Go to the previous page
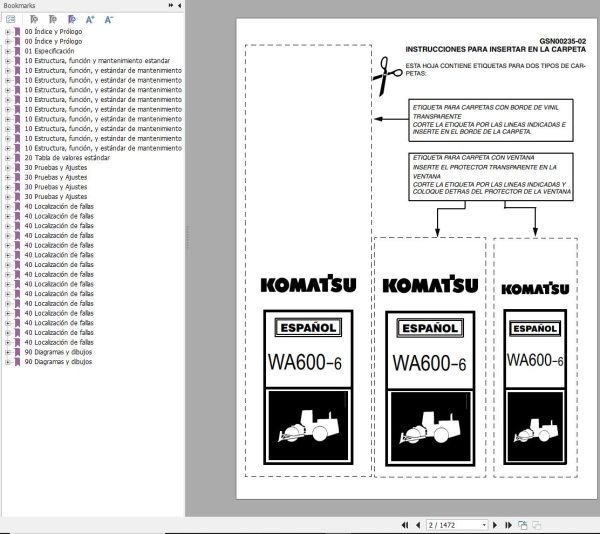This screenshot has height=534, width=600. coord(418,525)
